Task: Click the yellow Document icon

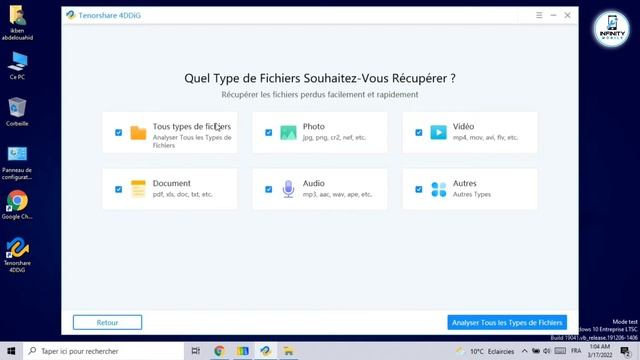Action: (138, 189)
